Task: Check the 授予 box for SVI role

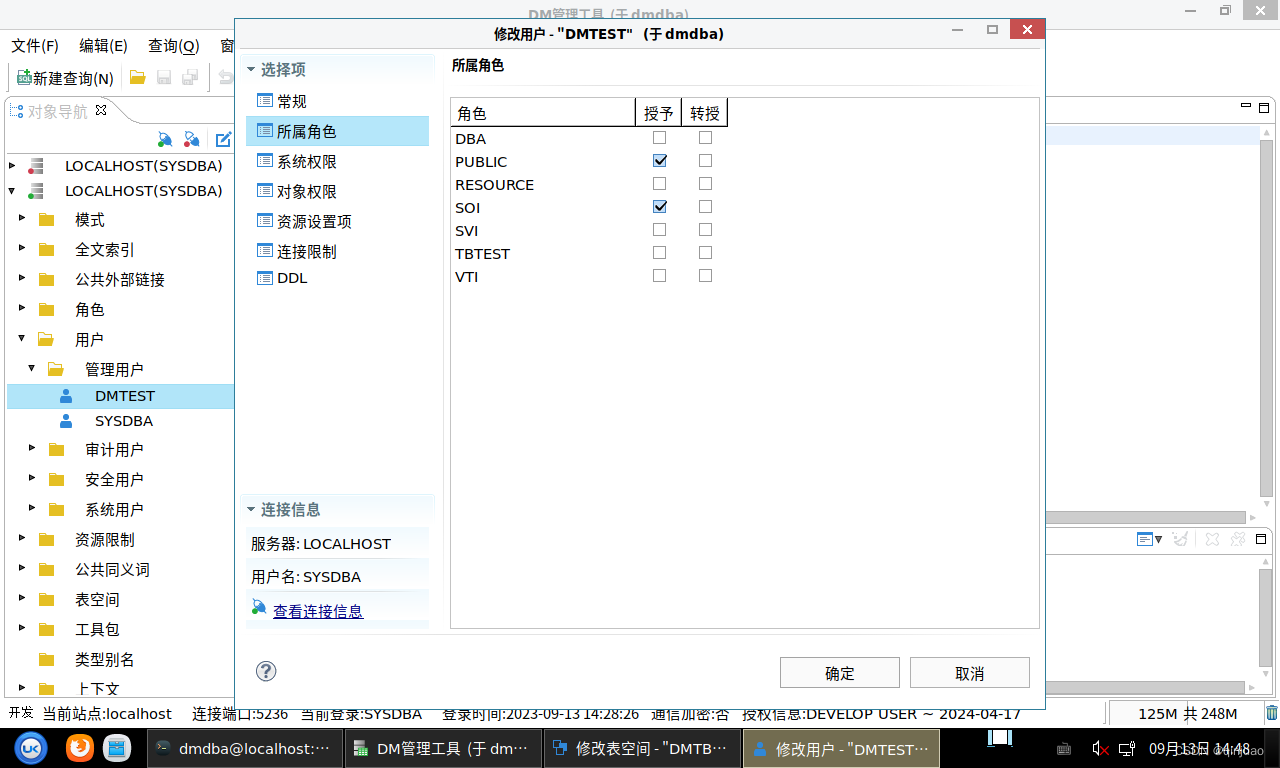Action: click(659, 230)
